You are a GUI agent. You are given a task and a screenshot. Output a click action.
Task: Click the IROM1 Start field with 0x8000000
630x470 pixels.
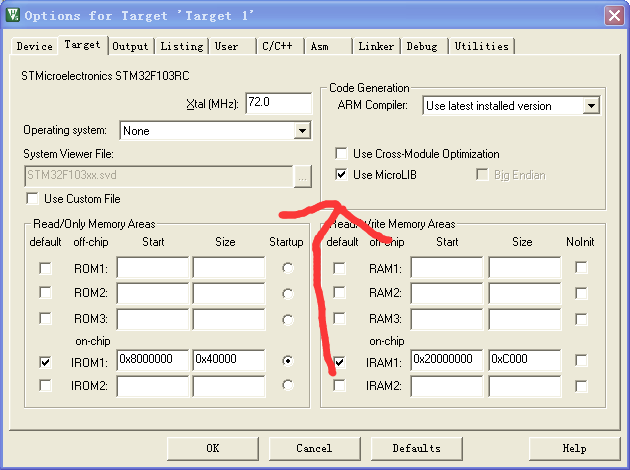pyautogui.click(x=153, y=360)
